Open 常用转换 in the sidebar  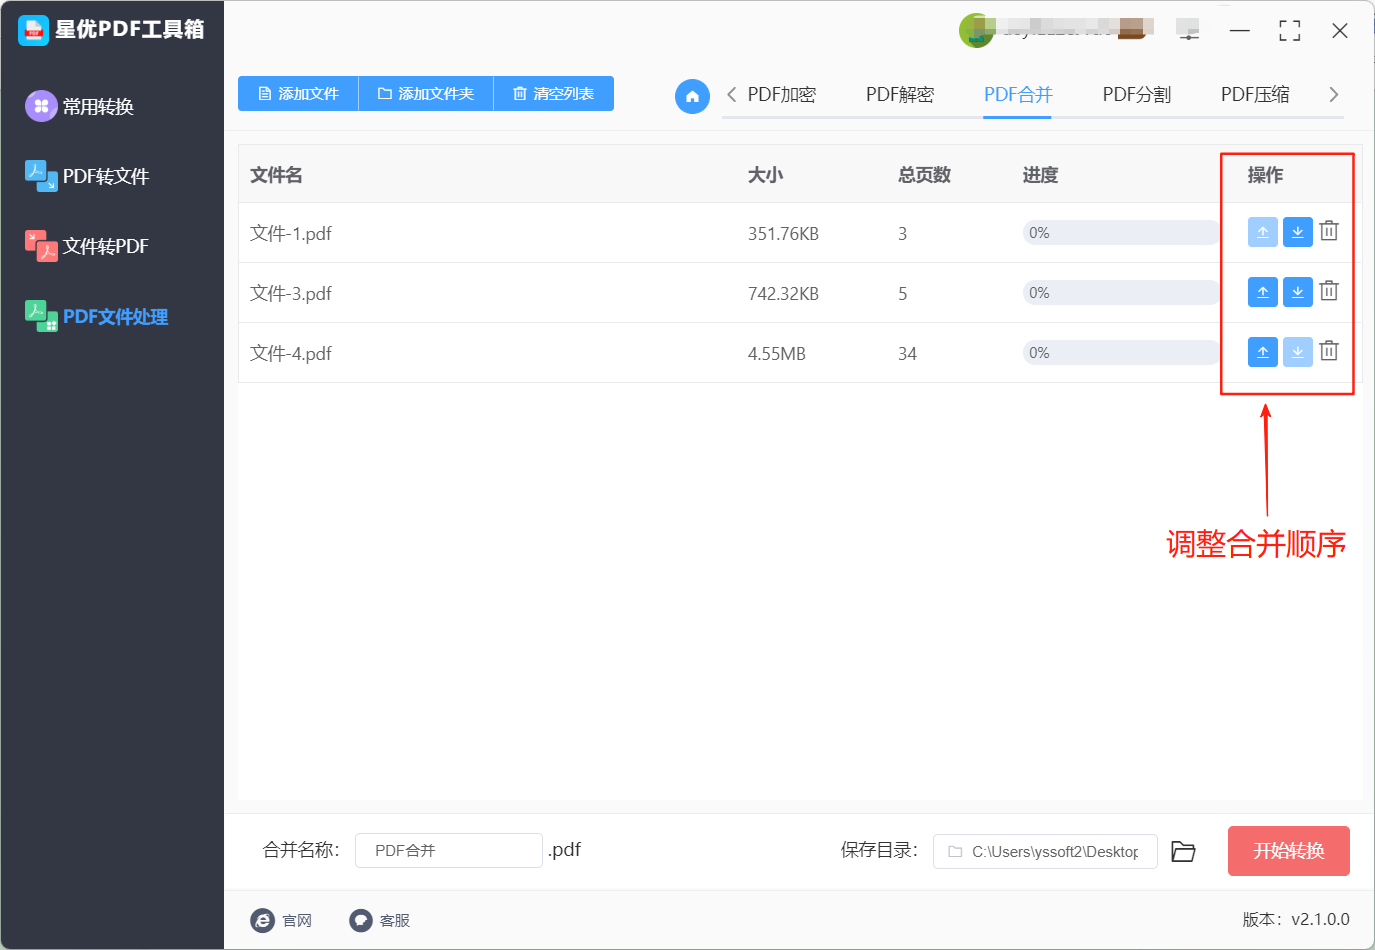(80, 106)
